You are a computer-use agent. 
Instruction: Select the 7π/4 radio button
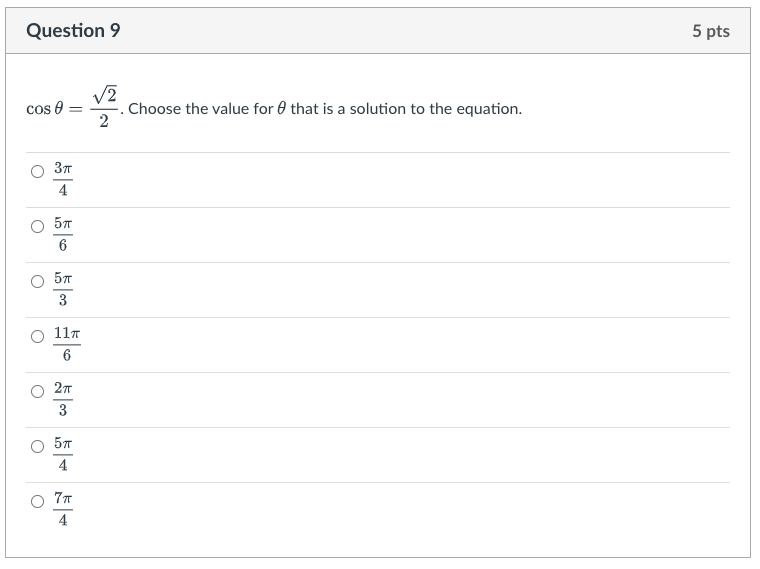(x=37, y=501)
